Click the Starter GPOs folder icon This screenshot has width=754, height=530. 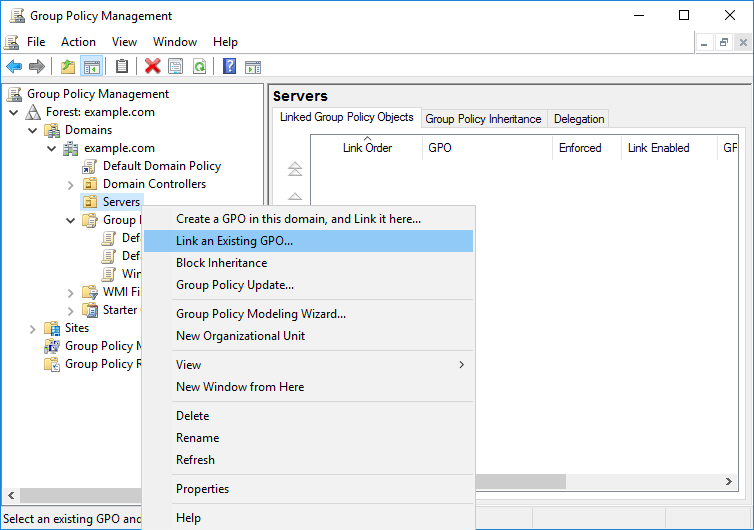[x=90, y=310]
